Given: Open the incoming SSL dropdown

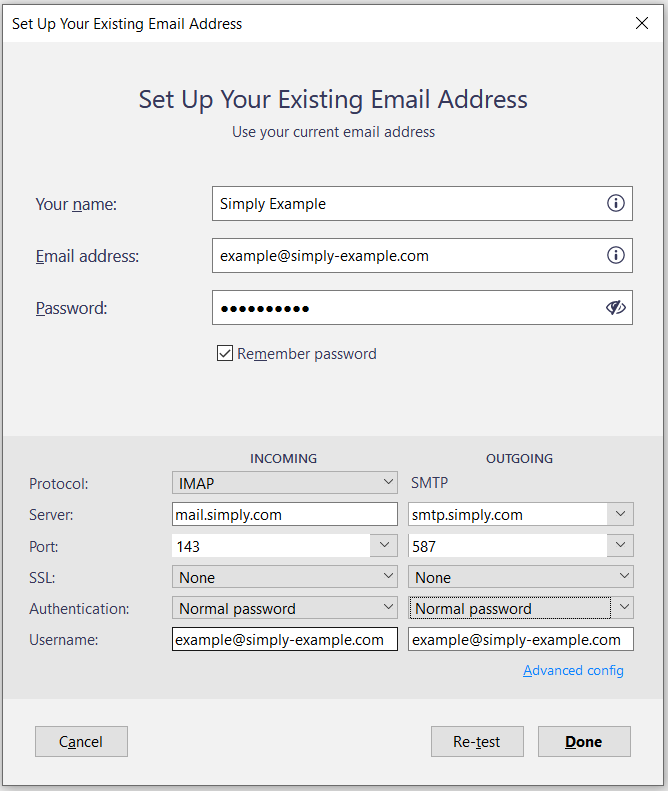Looking at the screenshot, I should pyautogui.click(x=285, y=577).
